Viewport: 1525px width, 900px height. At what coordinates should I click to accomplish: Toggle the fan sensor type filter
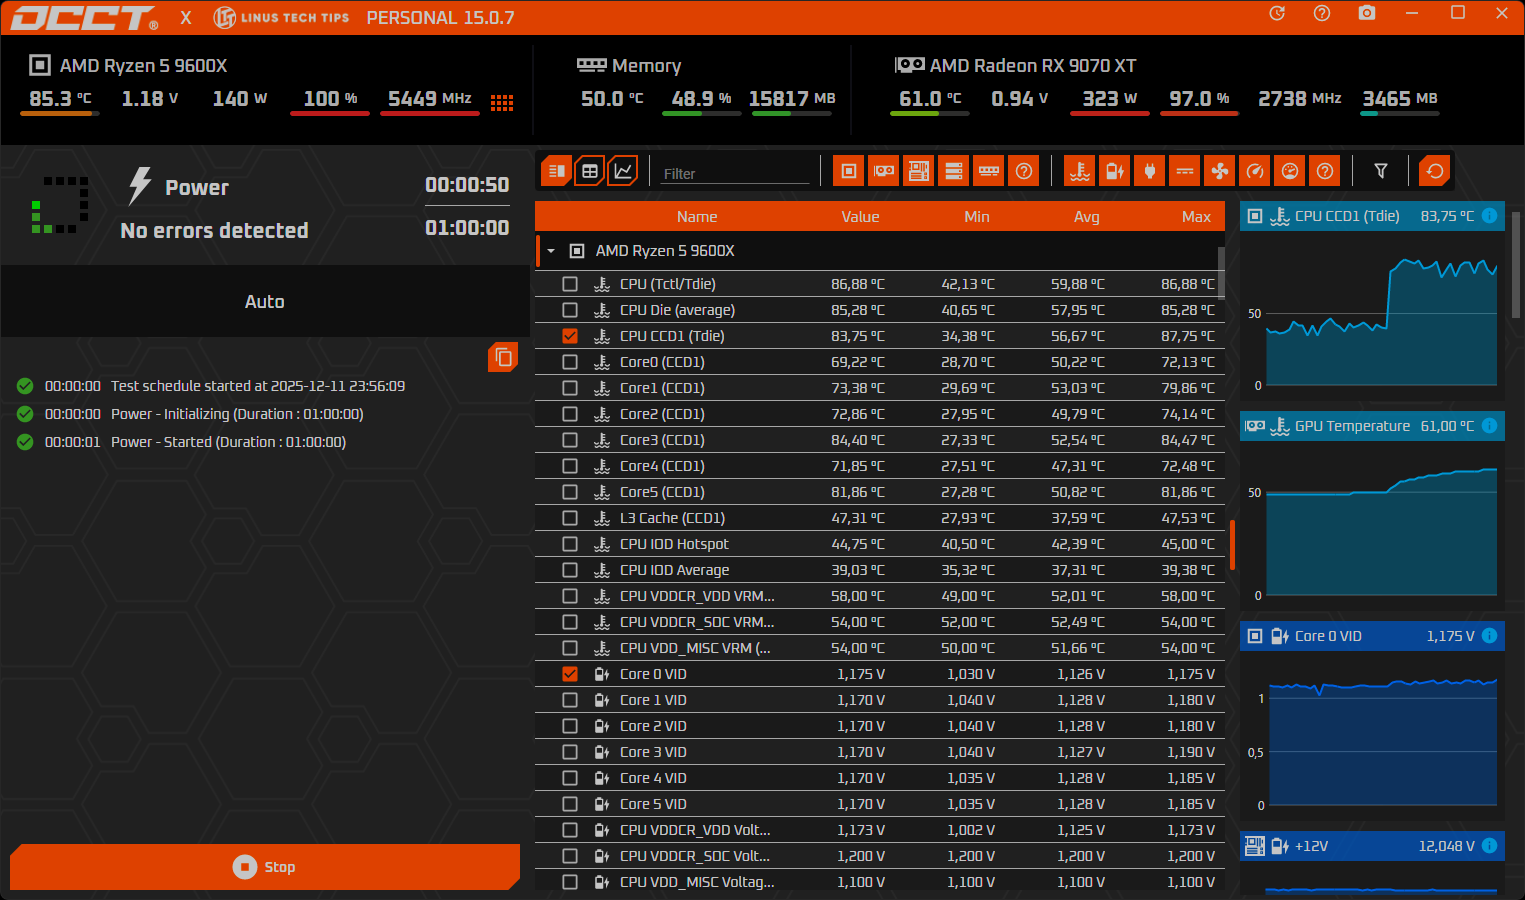[x=1220, y=171]
